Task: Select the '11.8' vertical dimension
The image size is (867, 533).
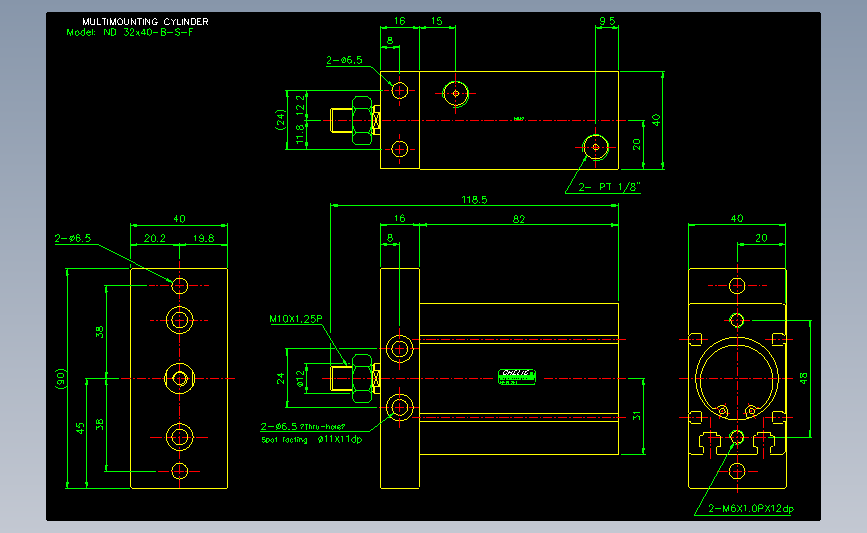Action: pyautogui.click(x=300, y=134)
